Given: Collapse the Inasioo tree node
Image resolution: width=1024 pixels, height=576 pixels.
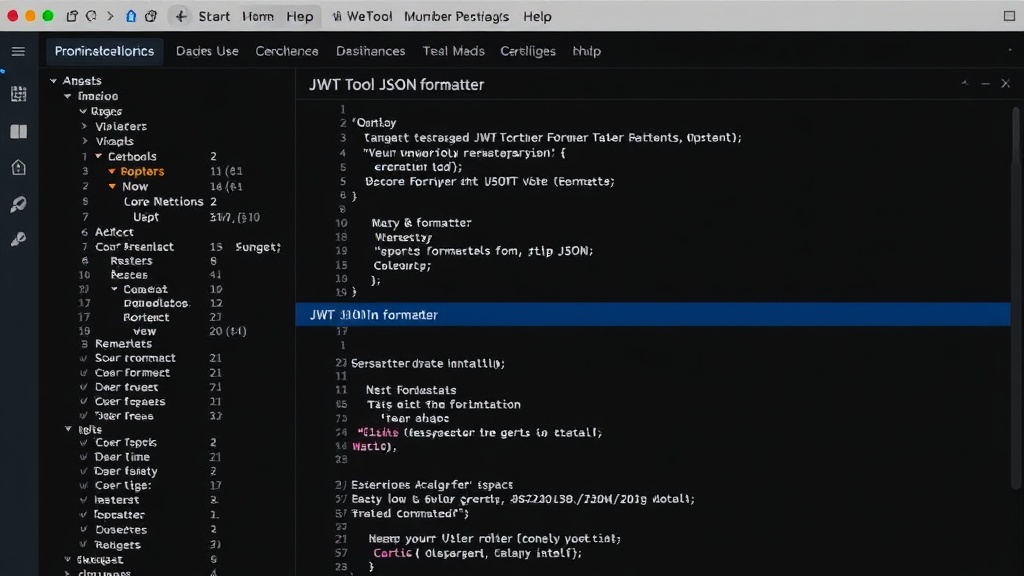Looking at the screenshot, I should click(x=68, y=96).
